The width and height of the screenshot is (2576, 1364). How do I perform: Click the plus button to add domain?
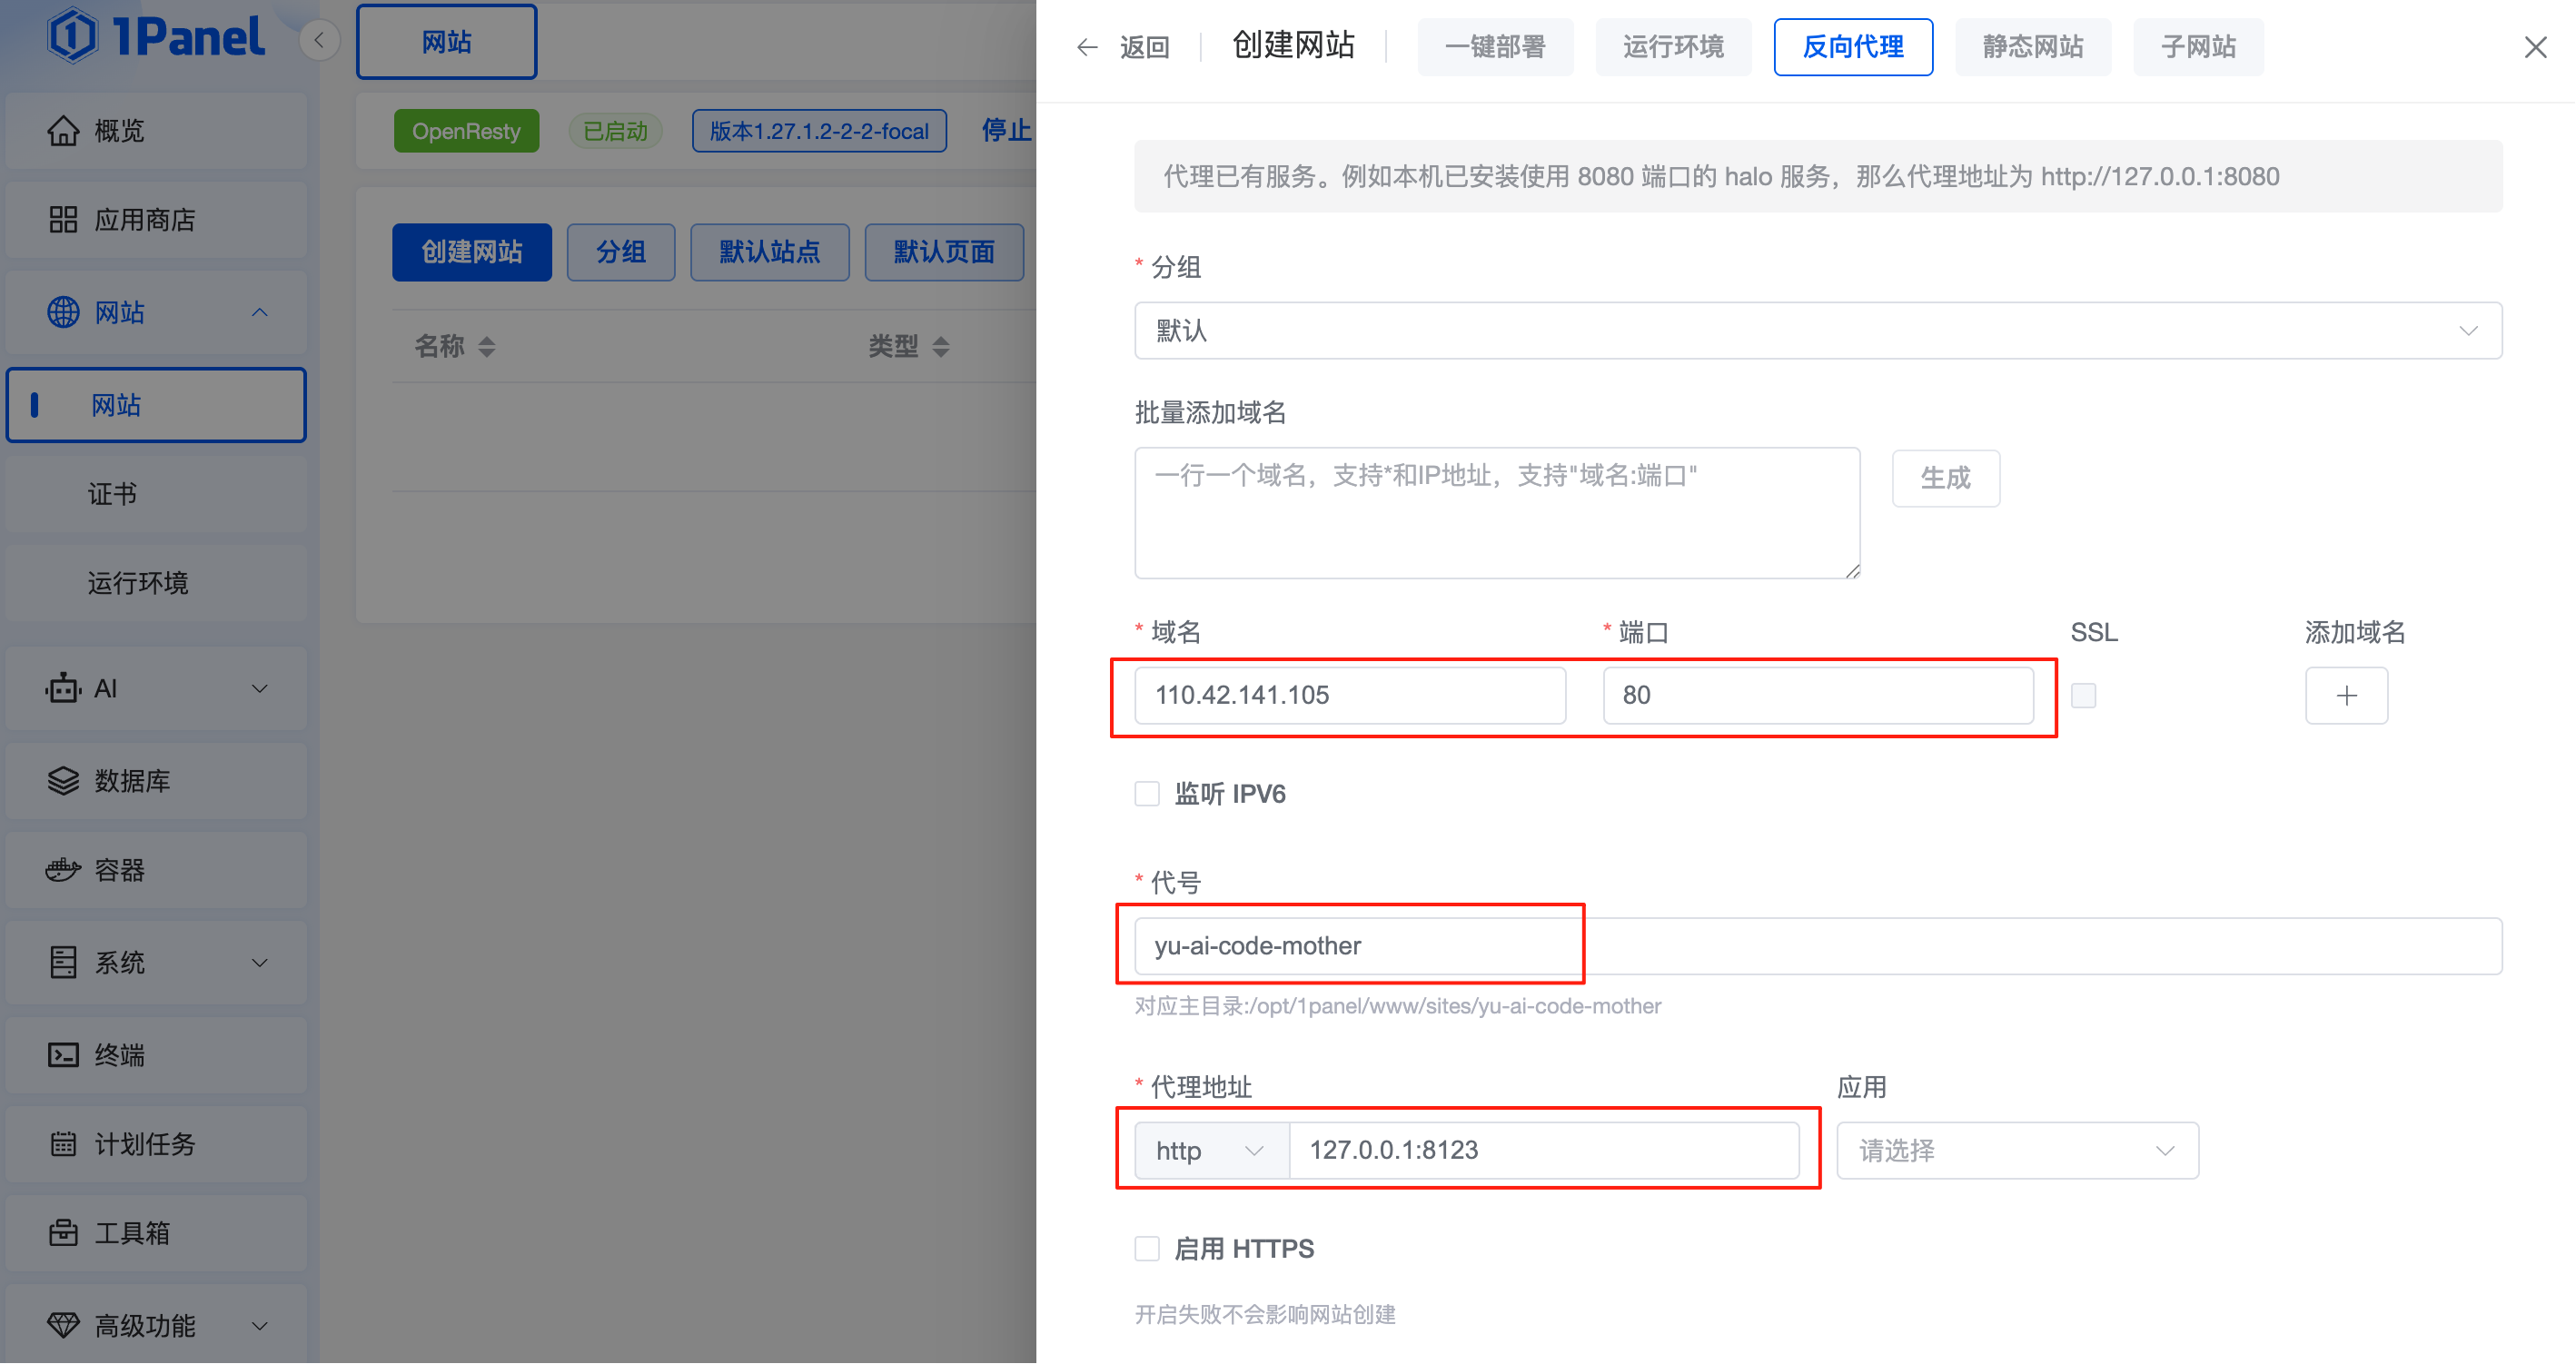(x=2346, y=696)
